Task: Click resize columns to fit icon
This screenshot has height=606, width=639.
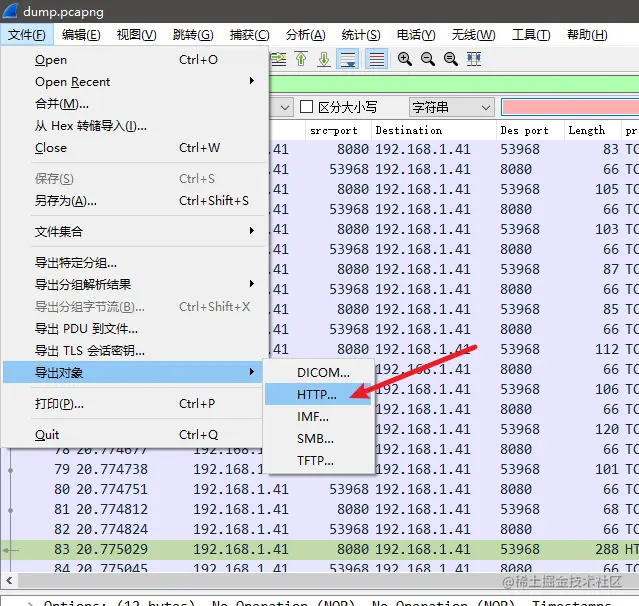Action: [x=474, y=59]
